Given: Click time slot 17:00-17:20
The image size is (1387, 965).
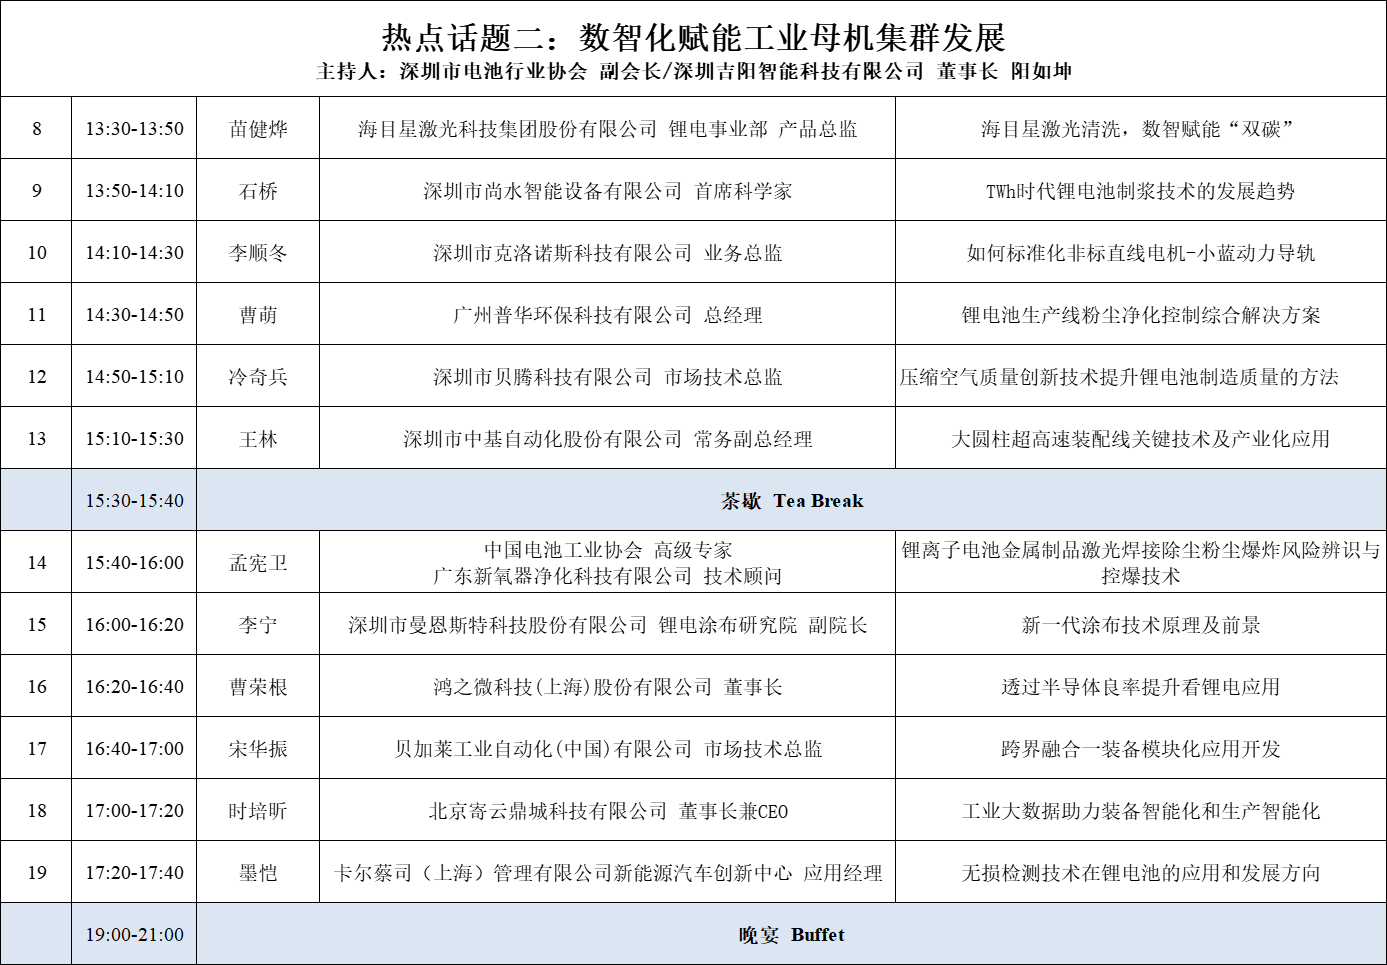Looking at the screenshot, I should 134,810.
